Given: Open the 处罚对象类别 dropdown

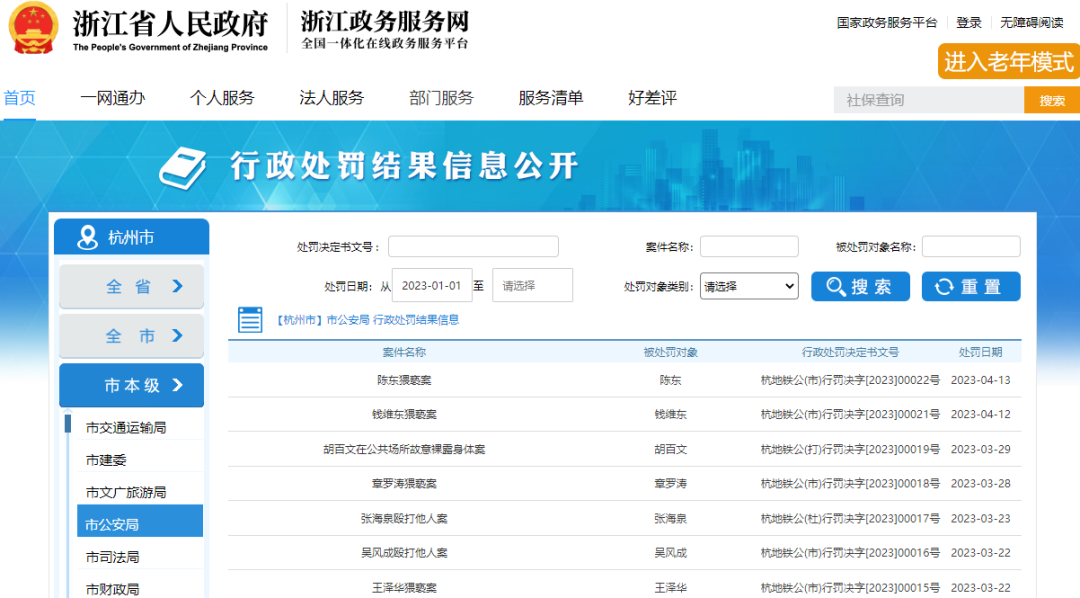Looking at the screenshot, I should click(749, 287).
